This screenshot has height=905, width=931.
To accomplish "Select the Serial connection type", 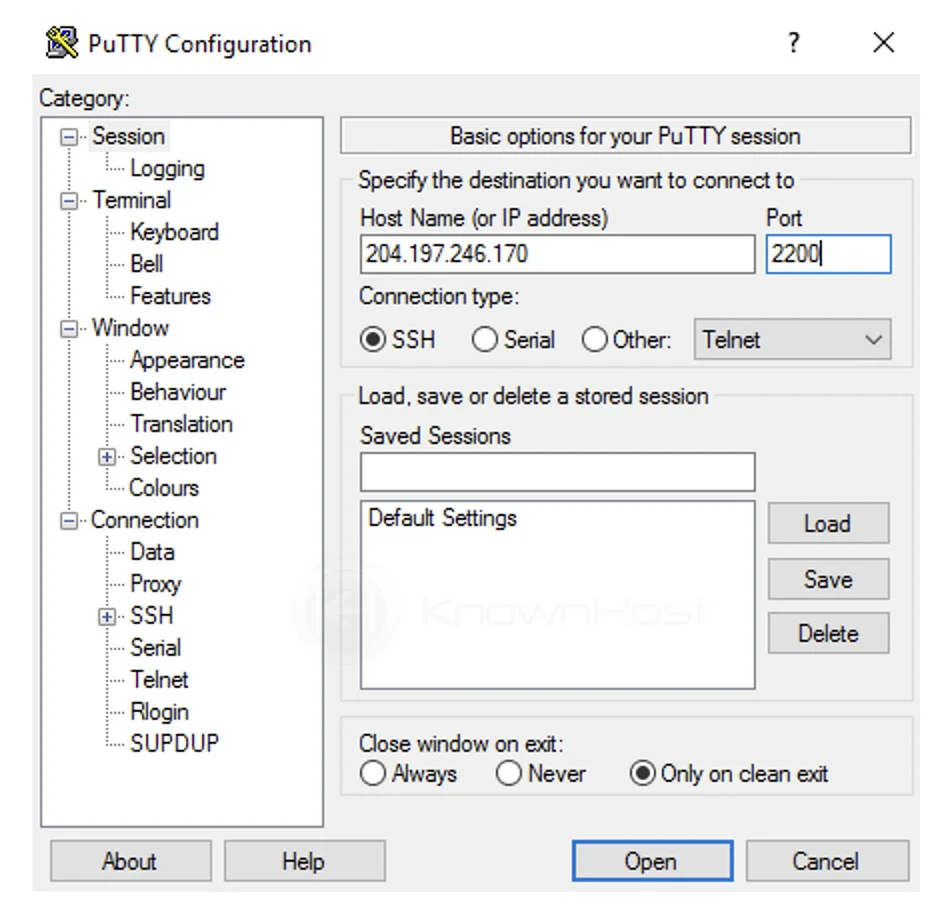I will click(x=485, y=340).
